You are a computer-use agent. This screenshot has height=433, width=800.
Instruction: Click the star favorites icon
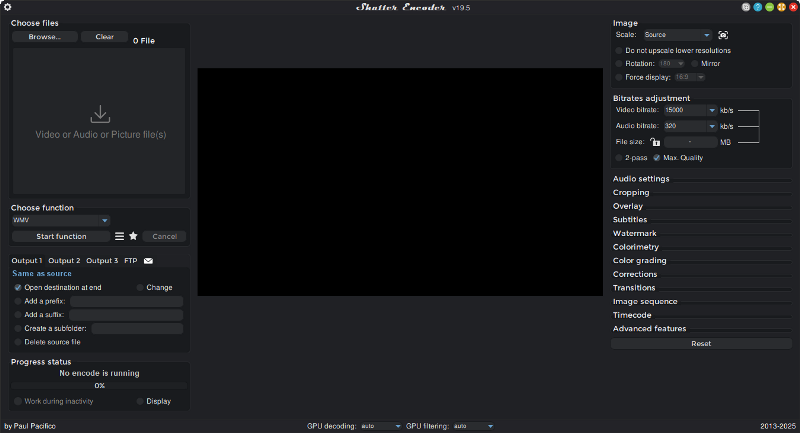point(133,237)
